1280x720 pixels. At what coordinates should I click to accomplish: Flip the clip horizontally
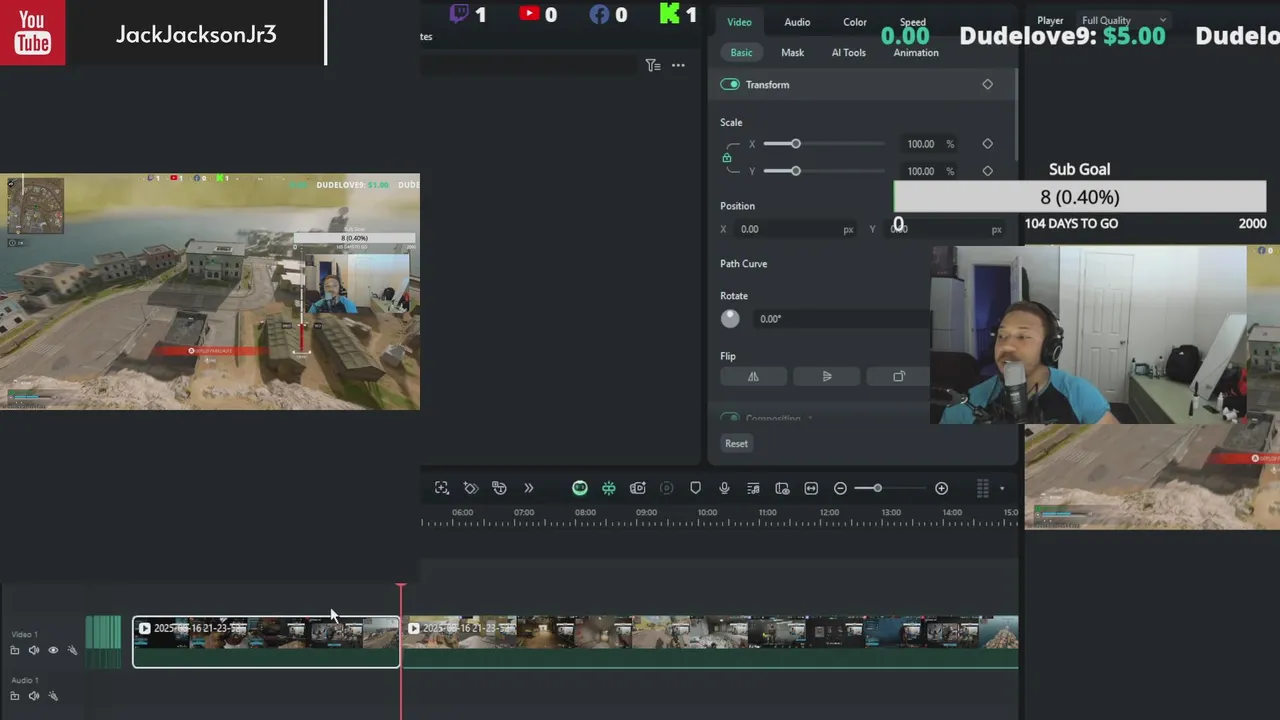753,376
